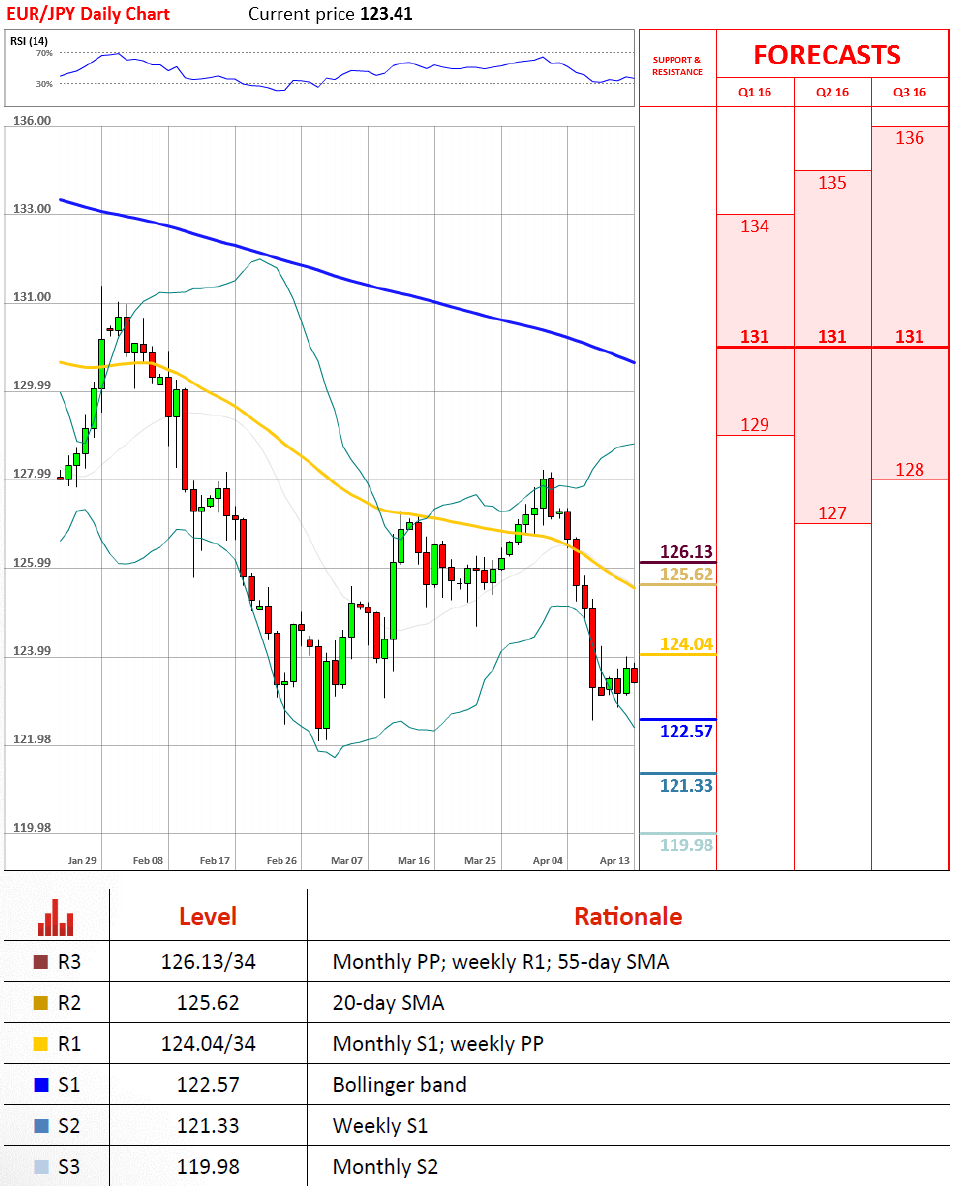Click the 121.33 support level marker
This screenshot has width=963, height=1186.
[686, 785]
